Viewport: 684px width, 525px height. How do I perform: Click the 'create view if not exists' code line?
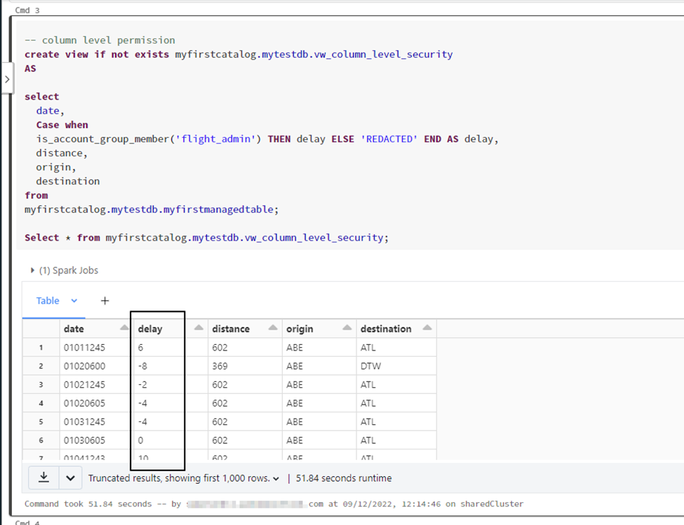[x=239, y=55]
